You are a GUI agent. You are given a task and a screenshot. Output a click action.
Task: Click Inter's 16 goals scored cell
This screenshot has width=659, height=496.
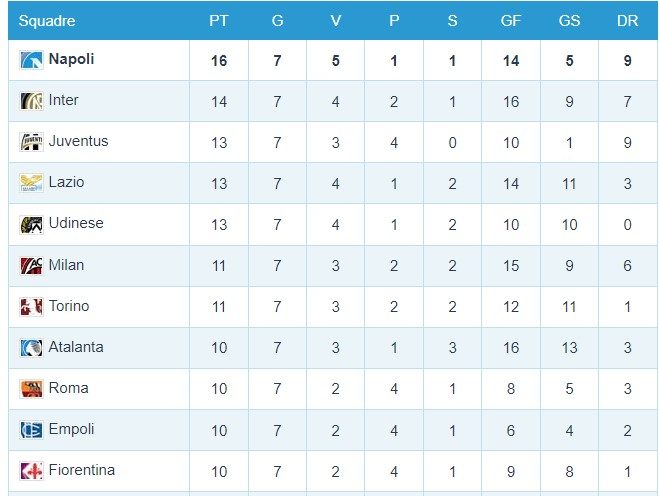tap(511, 101)
